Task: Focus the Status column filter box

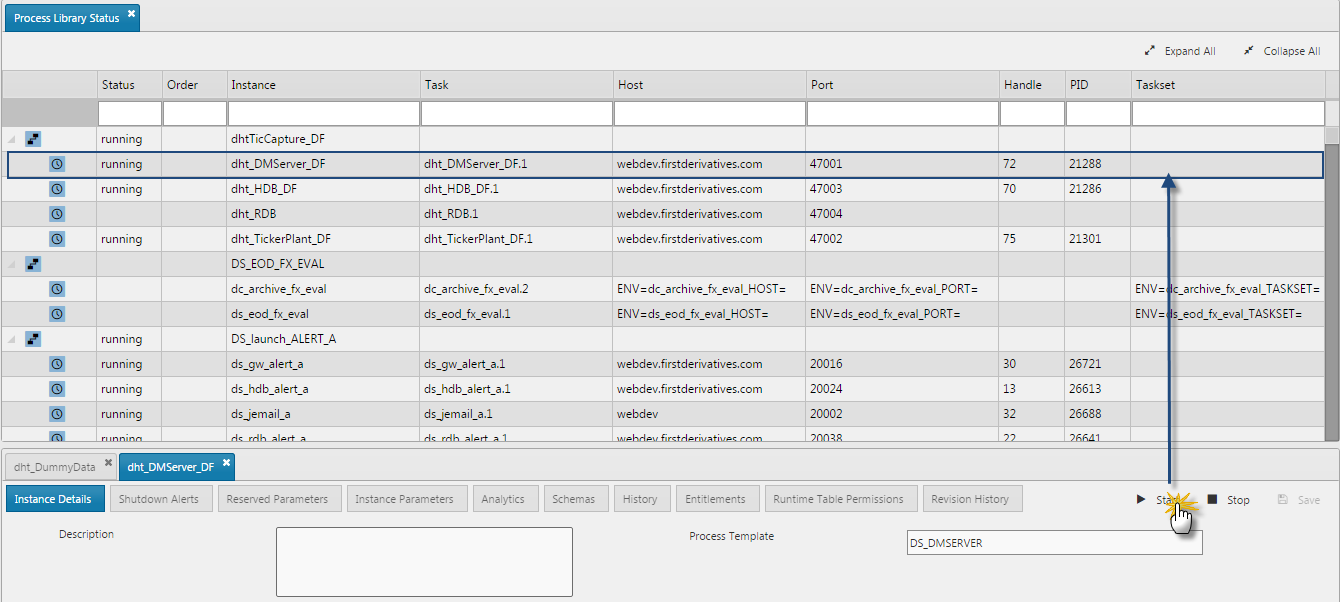Action: [130, 113]
